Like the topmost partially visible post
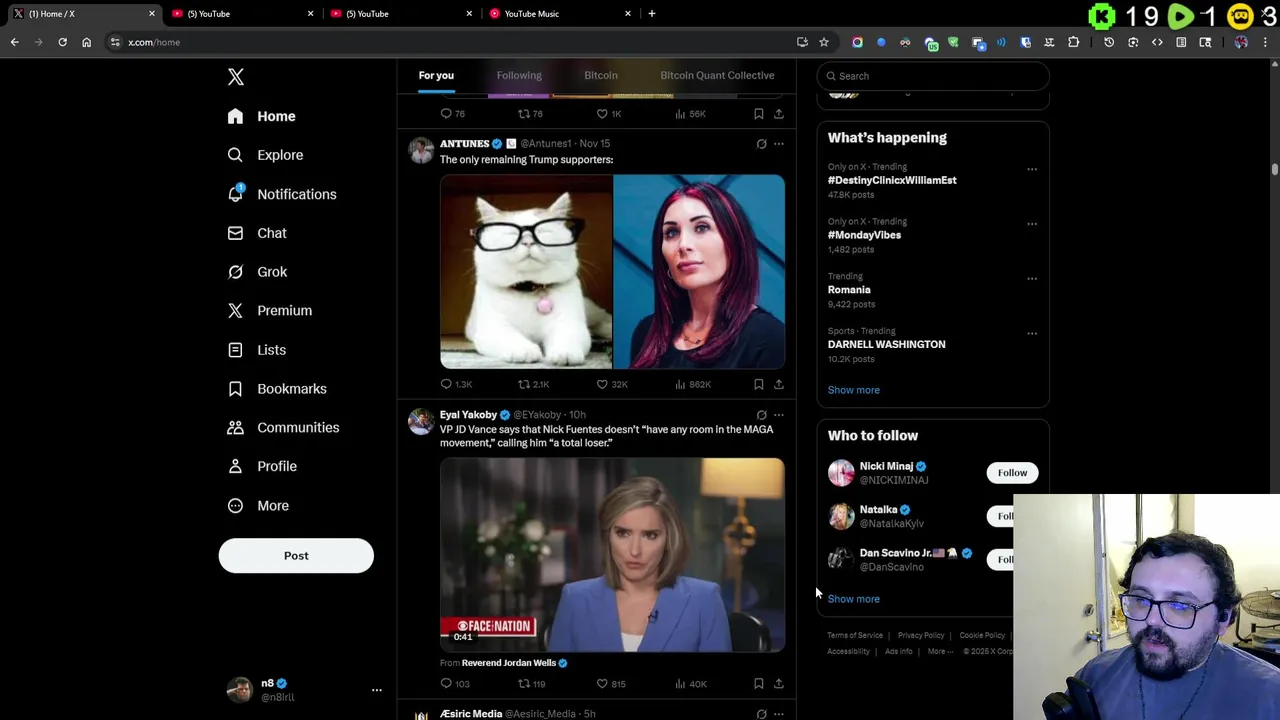Screen dimensions: 1280x720 click(610, 114)
